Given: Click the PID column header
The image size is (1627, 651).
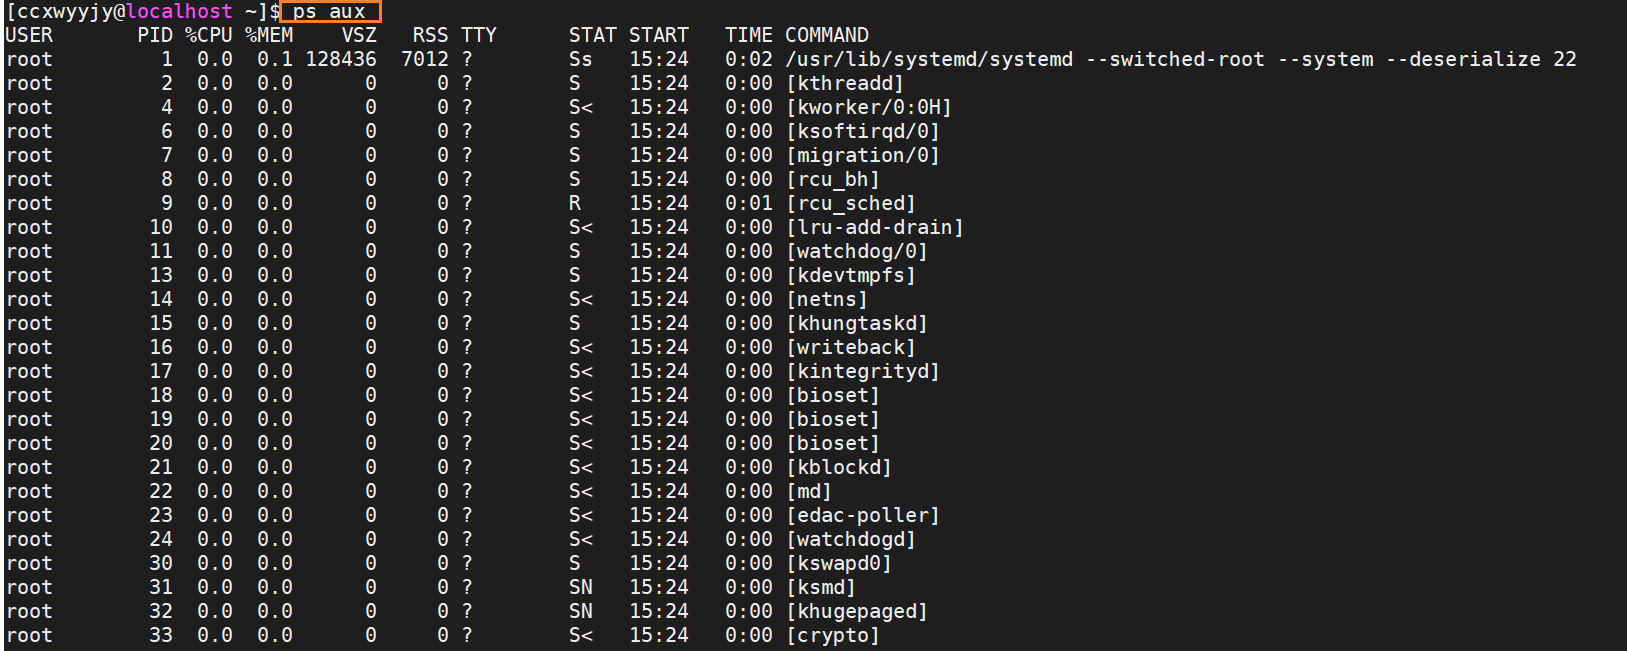Looking at the screenshot, I should point(155,35).
